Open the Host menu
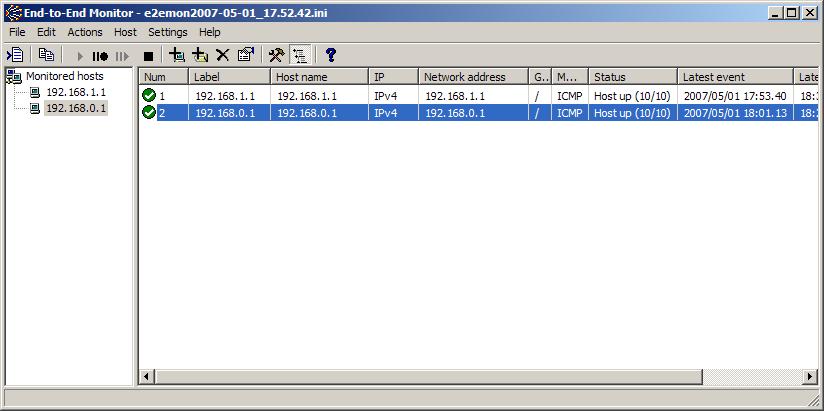The height and width of the screenshot is (411, 824). click(126, 32)
